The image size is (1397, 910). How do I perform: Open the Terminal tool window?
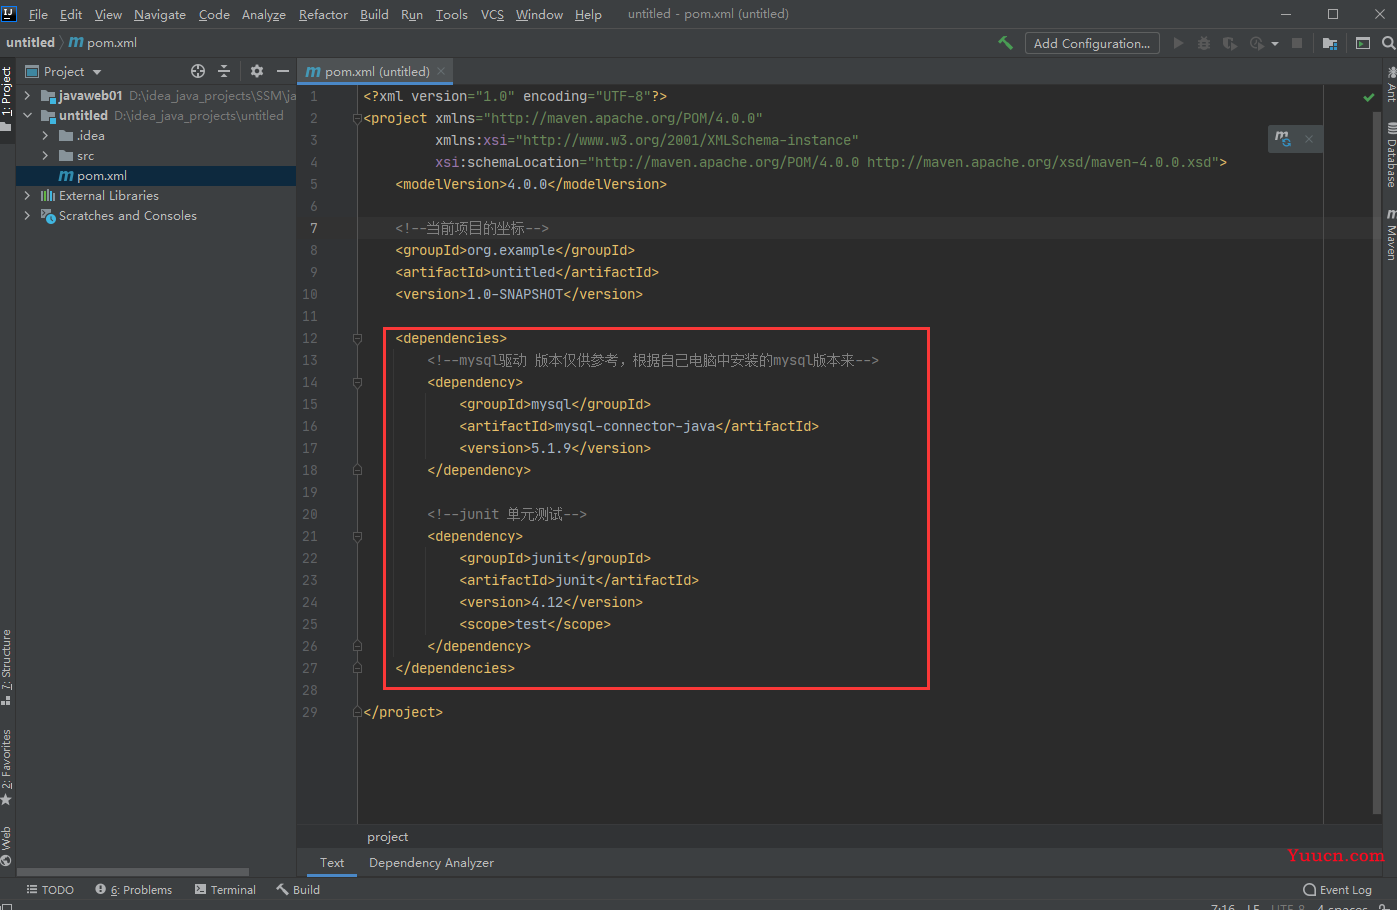225,889
